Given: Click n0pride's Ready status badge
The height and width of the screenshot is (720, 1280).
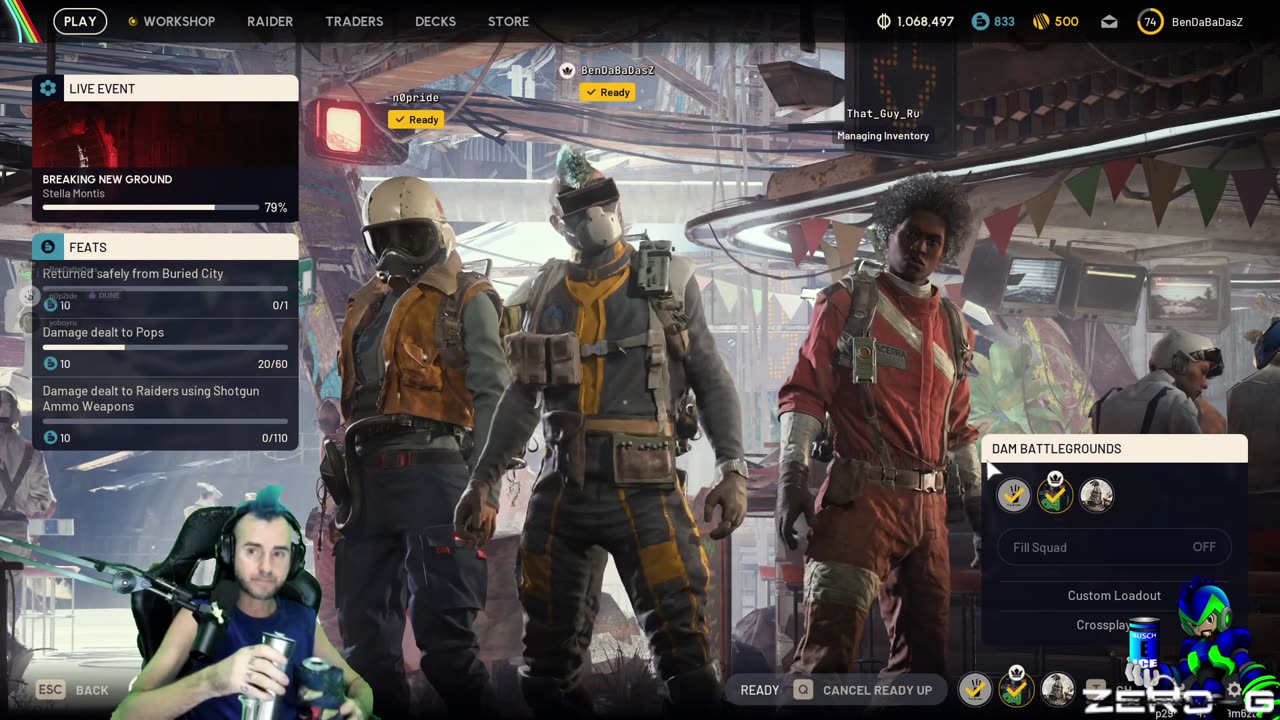Looking at the screenshot, I should pos(416,119).
